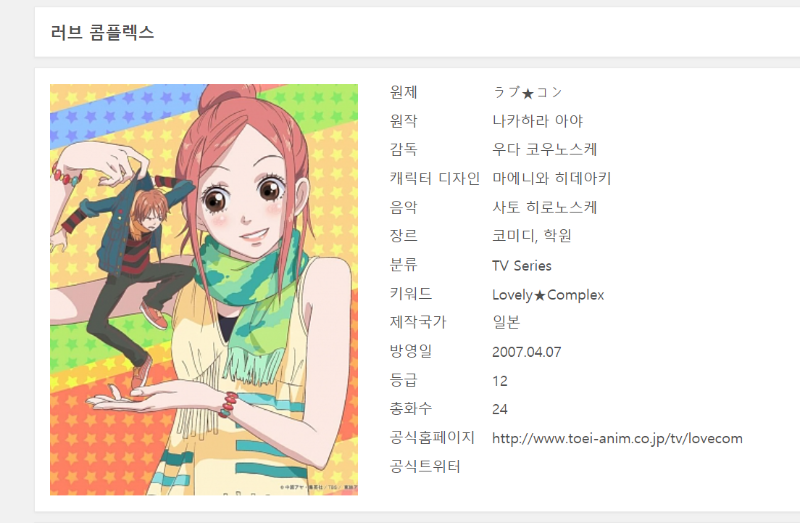Image resolution: width=800 pixels, height=523 pixels.
Task: Click the production country value 일본
Action: coord(506,322)
